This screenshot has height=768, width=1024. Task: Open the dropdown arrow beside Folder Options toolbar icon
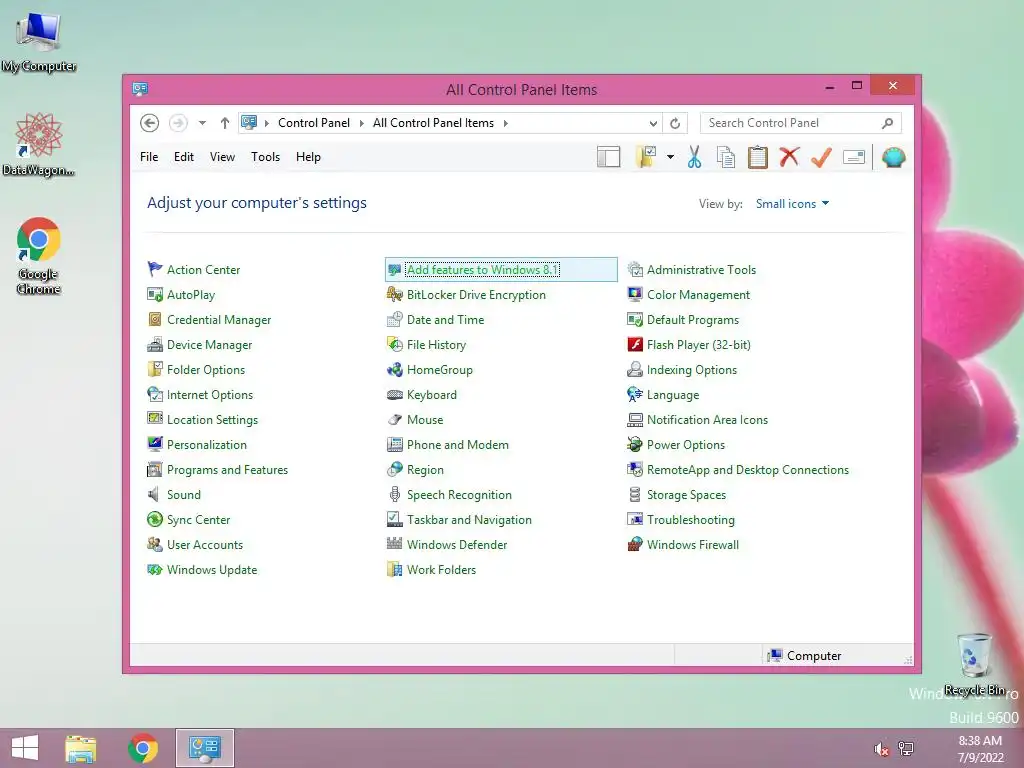click(670, 157)
